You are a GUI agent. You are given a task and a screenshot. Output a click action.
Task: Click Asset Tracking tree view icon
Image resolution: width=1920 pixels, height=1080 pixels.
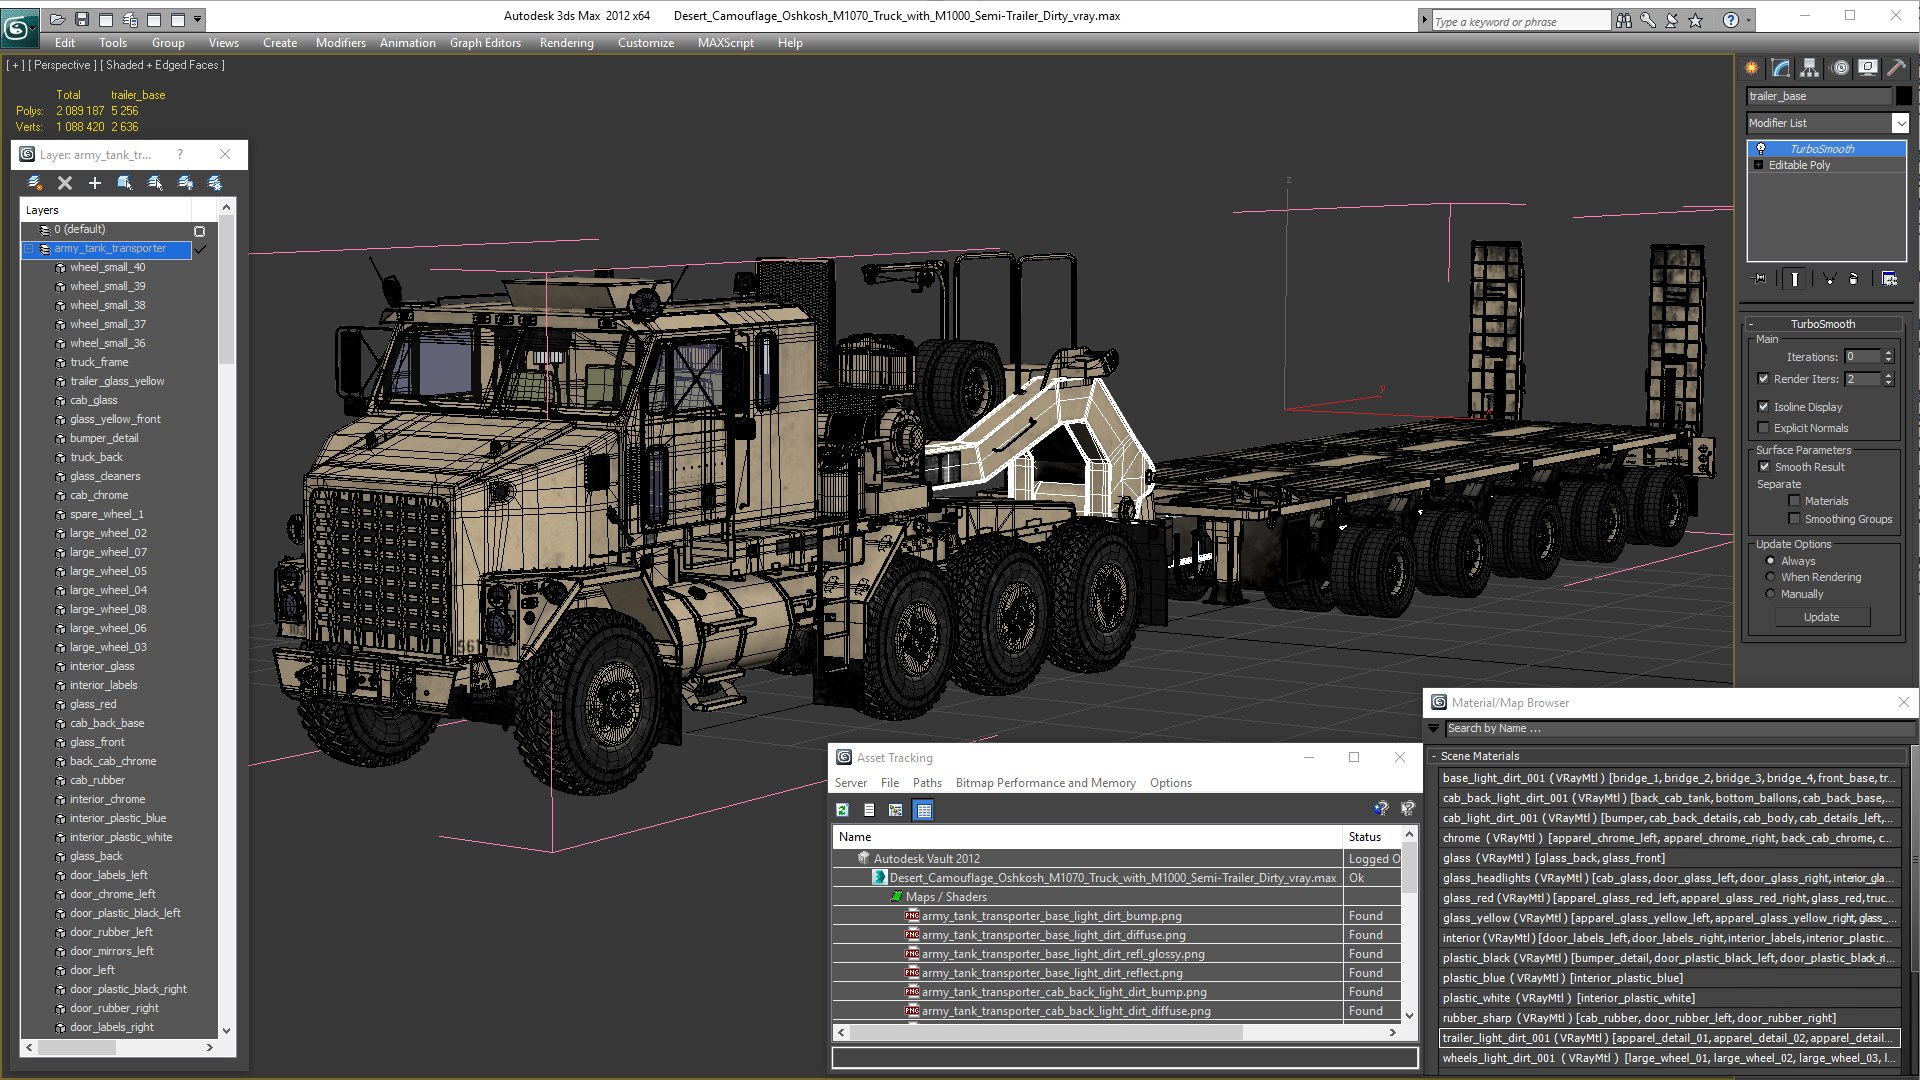(x=896, y=810)
